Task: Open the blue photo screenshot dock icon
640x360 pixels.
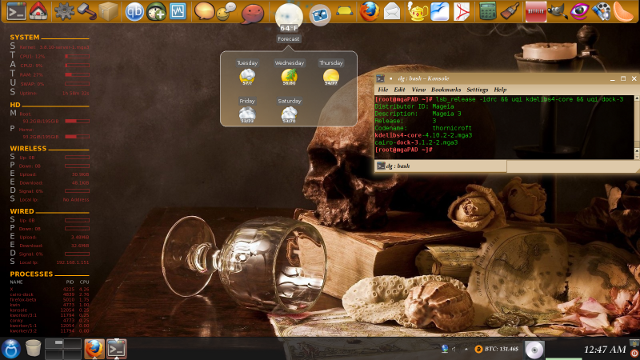Action: click(x=320, y=16)
